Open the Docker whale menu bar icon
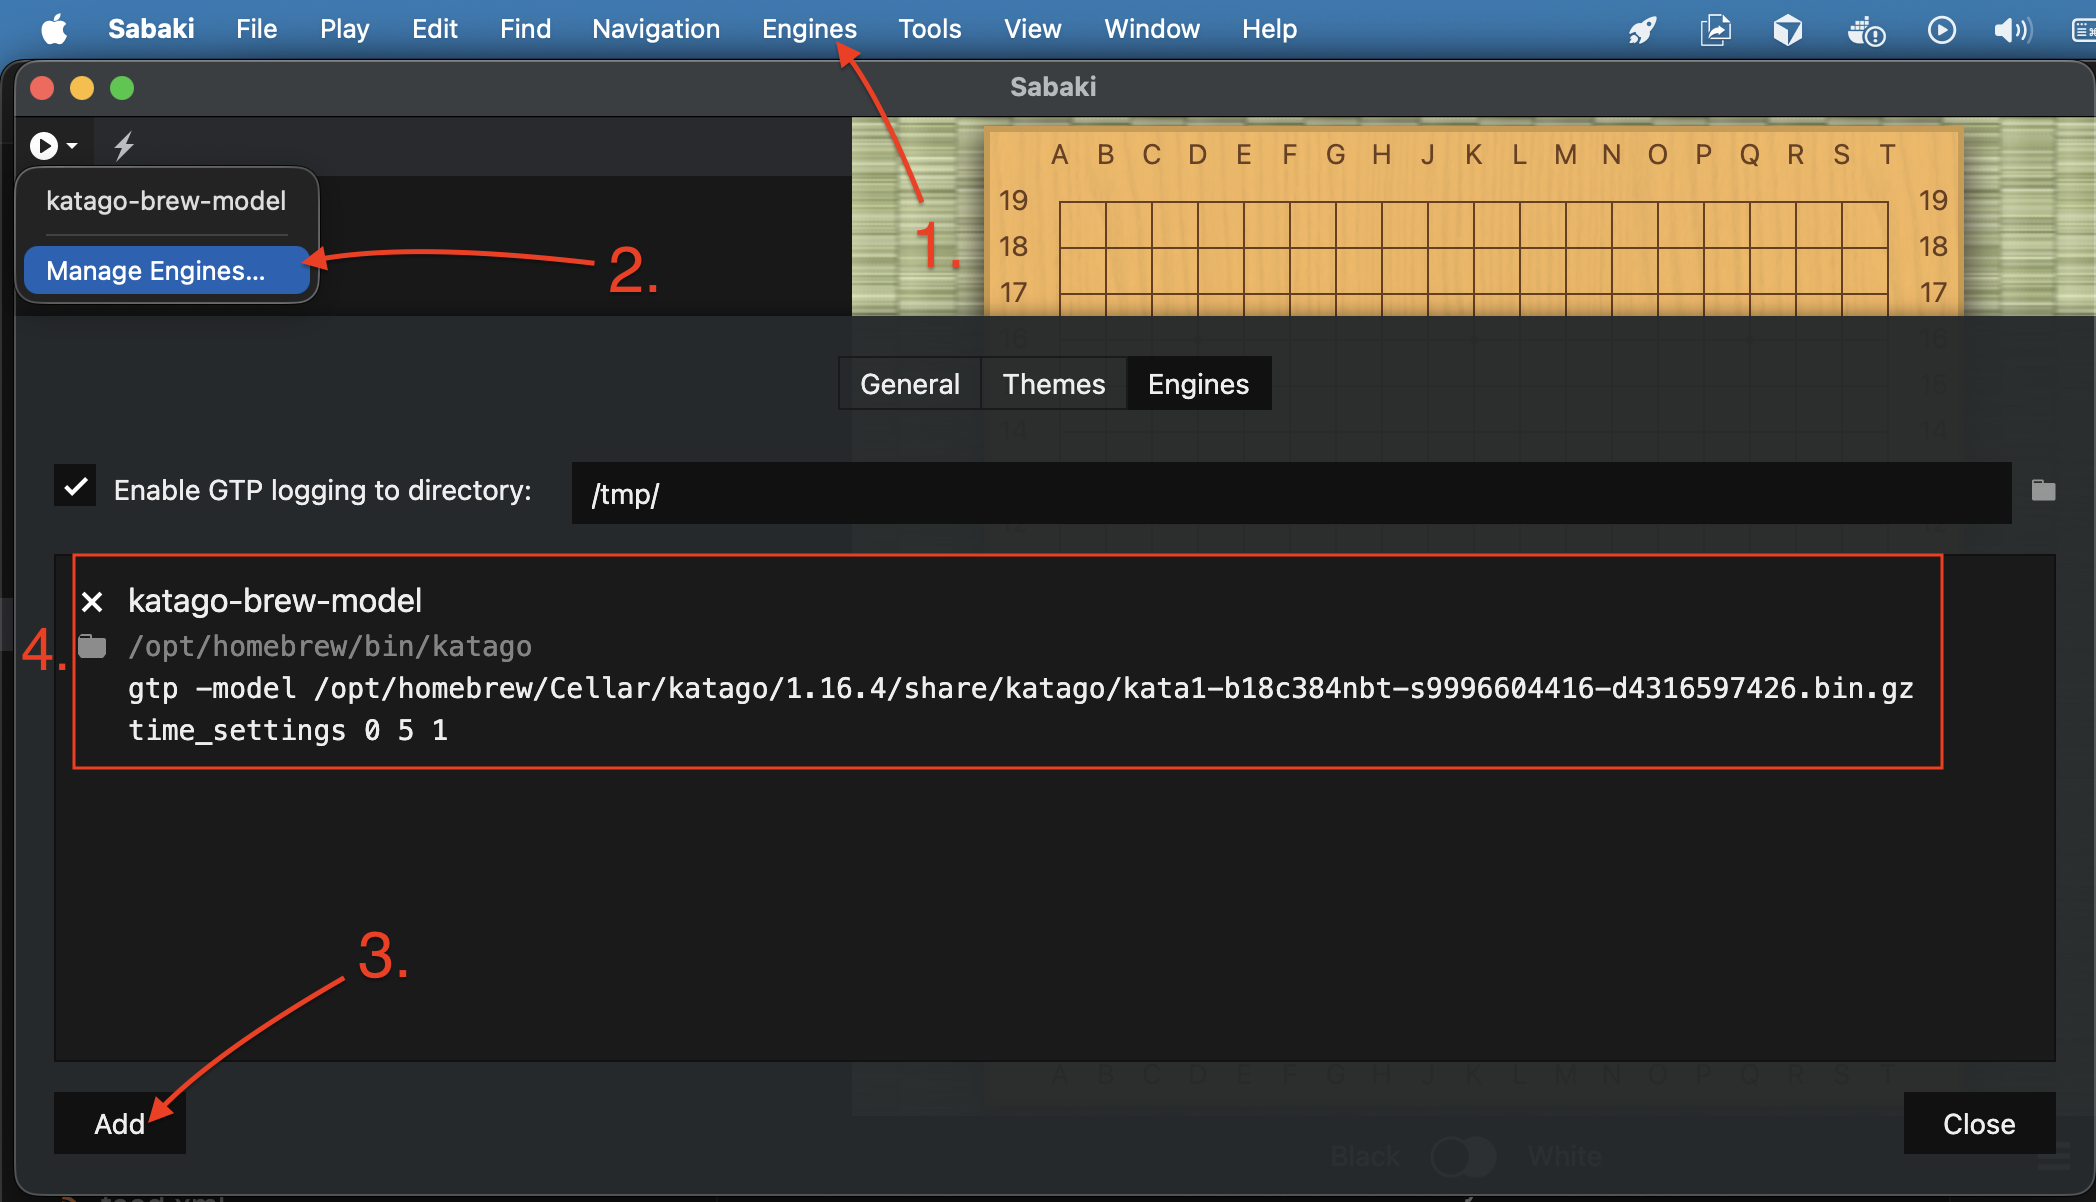This screenshot has height=1202, width=2096. [1865, 30]
